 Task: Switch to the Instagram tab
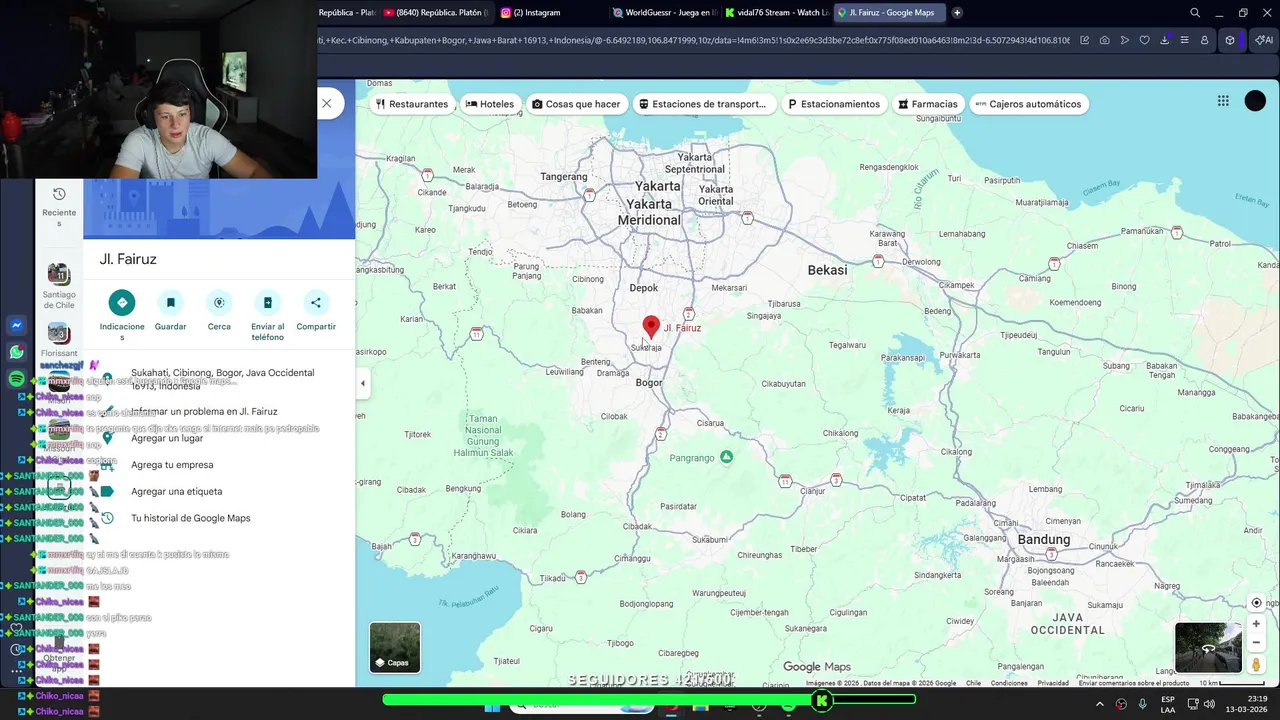point(541,13)
